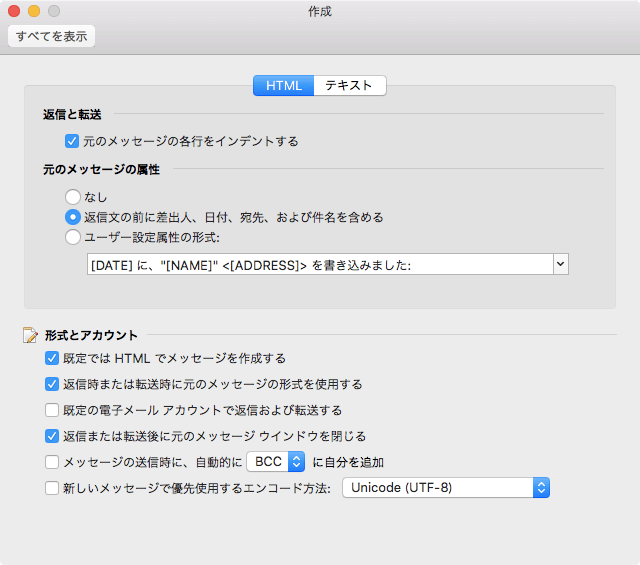The image size is (640, 565).
Task: Uncheck 元のメッセージの各行をインデントする
Action: (72, 141)
